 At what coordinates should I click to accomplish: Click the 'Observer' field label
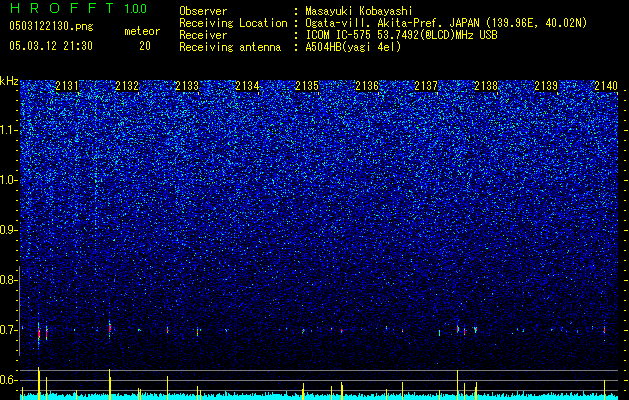[203, 11]
